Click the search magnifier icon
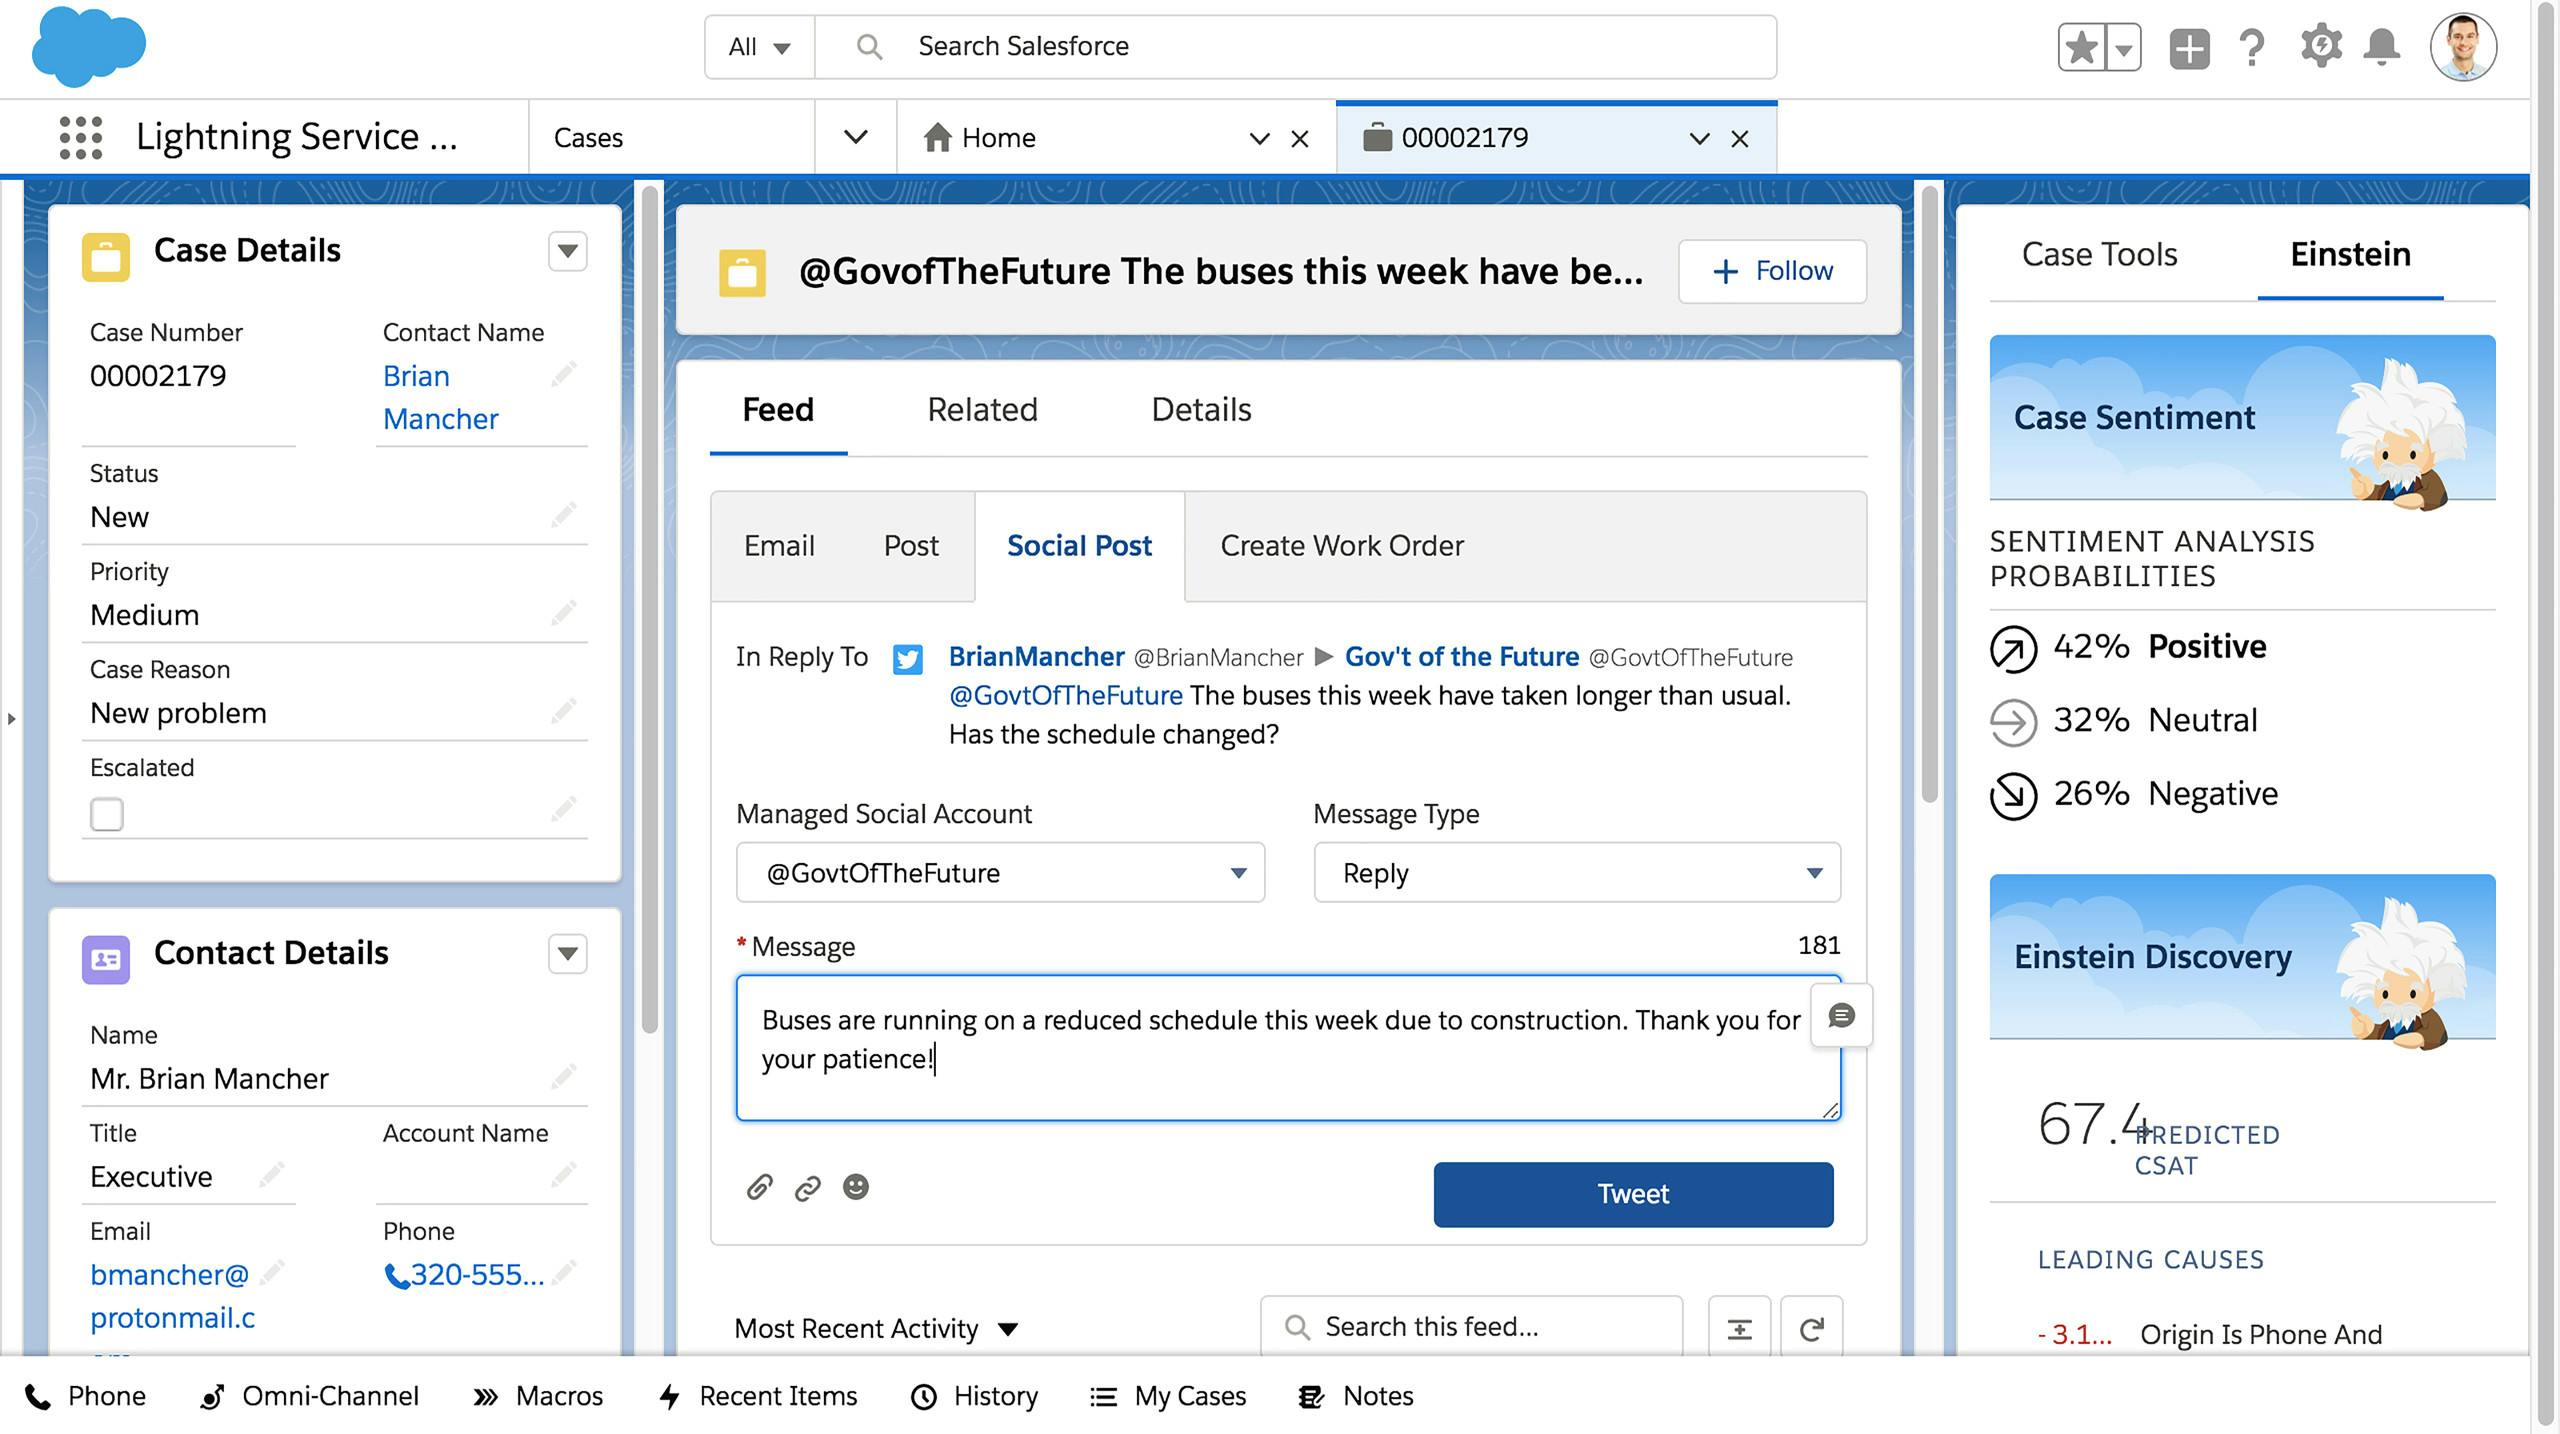Image resolution: width=2560 pixels, height=1434 pixels. 869,47
